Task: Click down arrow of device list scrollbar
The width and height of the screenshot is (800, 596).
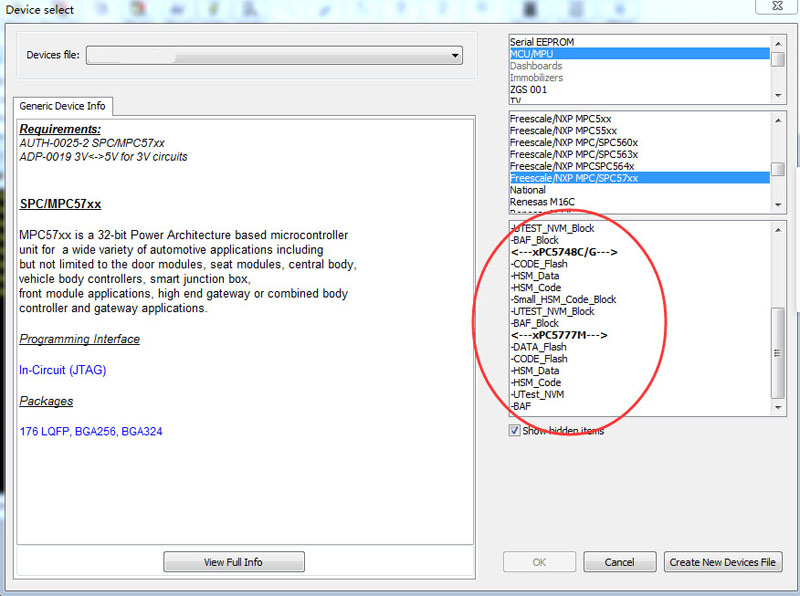Action: pos(778,407)
